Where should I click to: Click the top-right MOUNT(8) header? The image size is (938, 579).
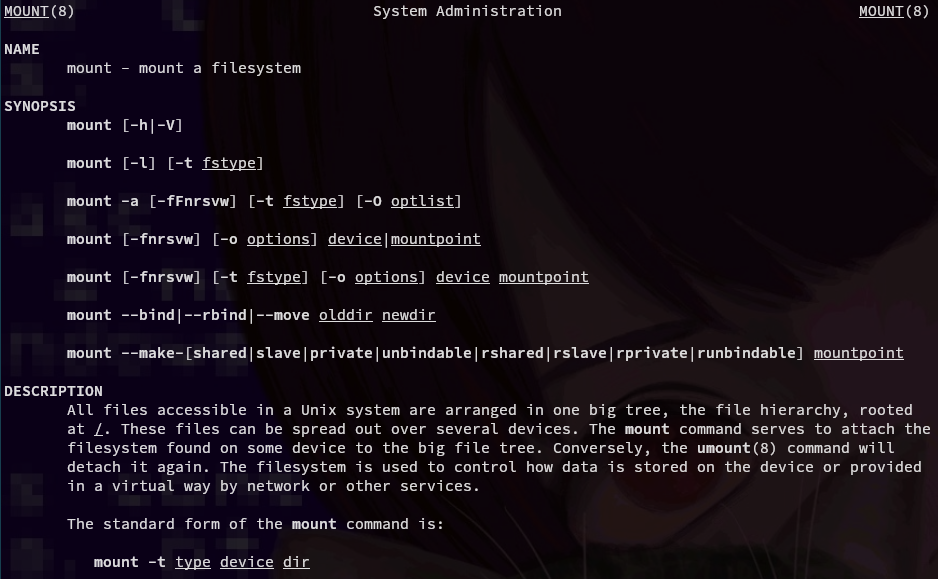894,11
